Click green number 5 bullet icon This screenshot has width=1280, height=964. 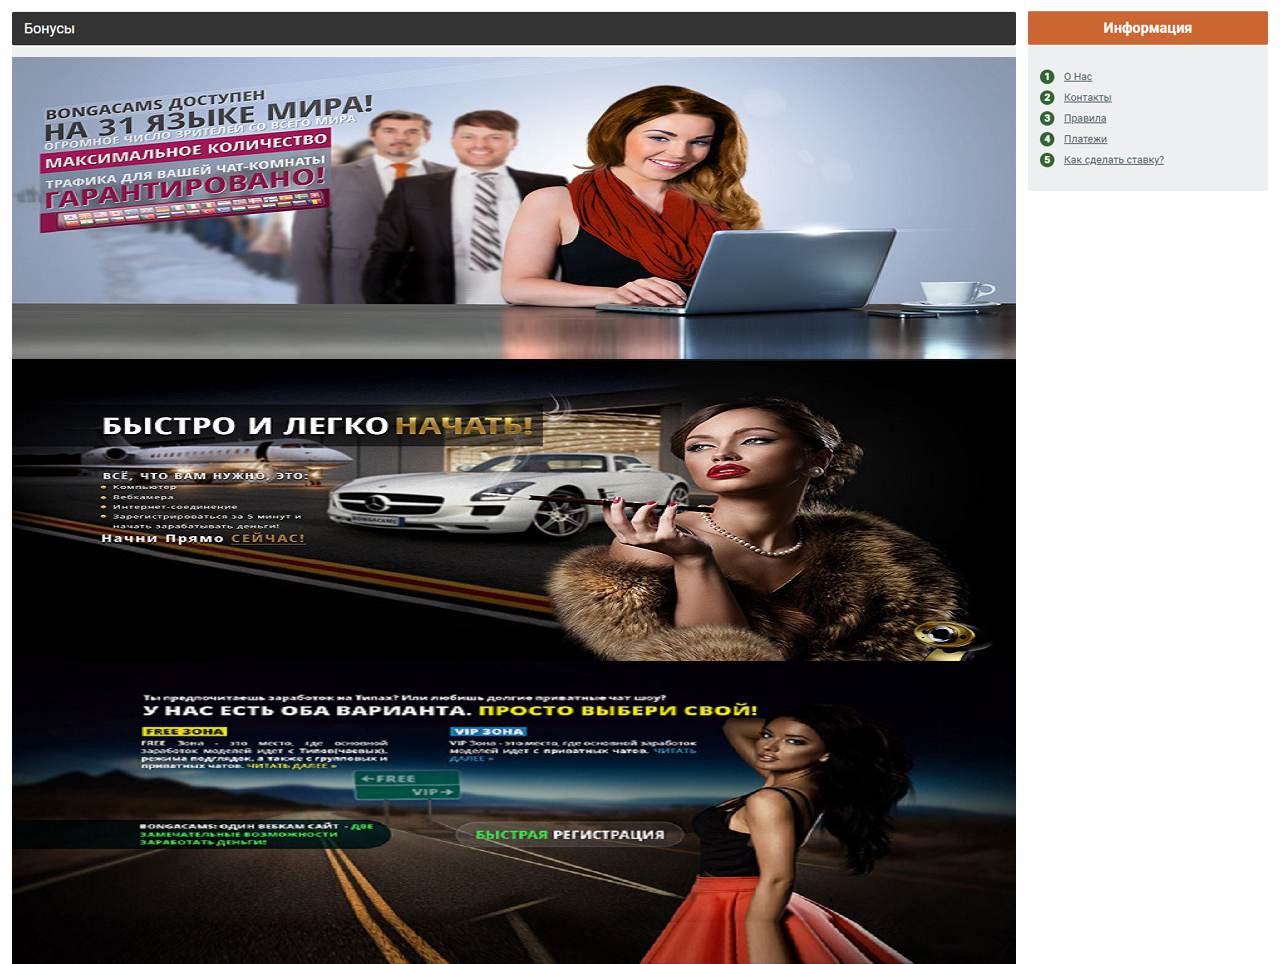click(1047, 160)
